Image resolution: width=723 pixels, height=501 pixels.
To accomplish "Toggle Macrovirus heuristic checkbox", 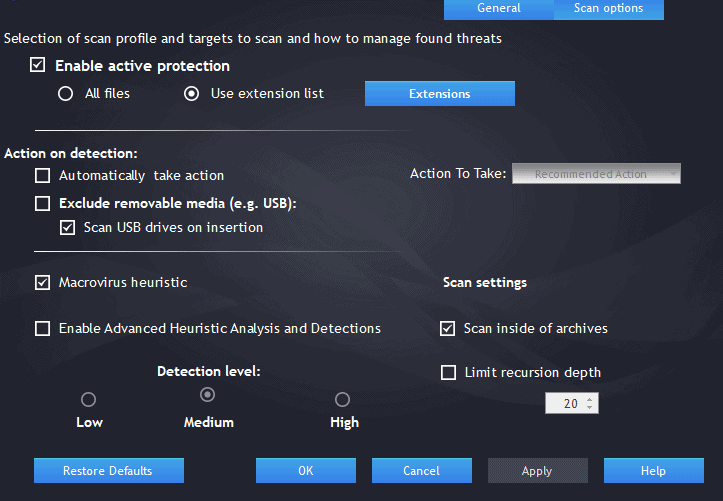I will pos(42,282).
